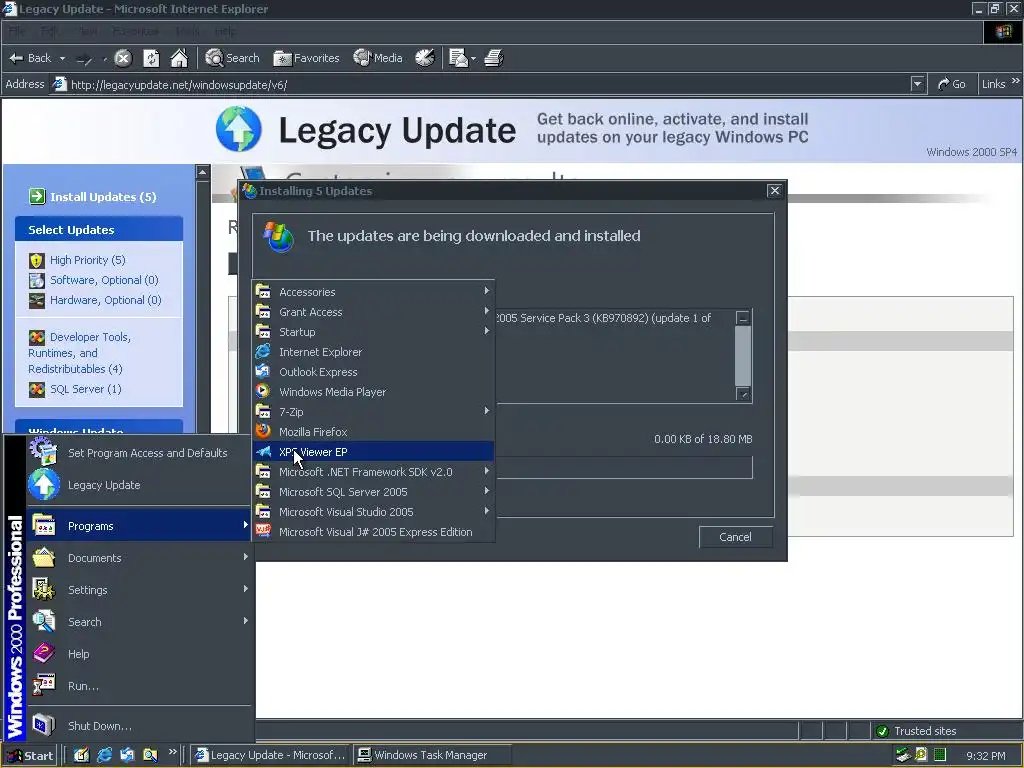This screenshot has height=768, width=1024.
Task: Expand Microsoft .NET Framework SDK v2.0 arrow
Action: pyautogui.click(x=487, y=471)
